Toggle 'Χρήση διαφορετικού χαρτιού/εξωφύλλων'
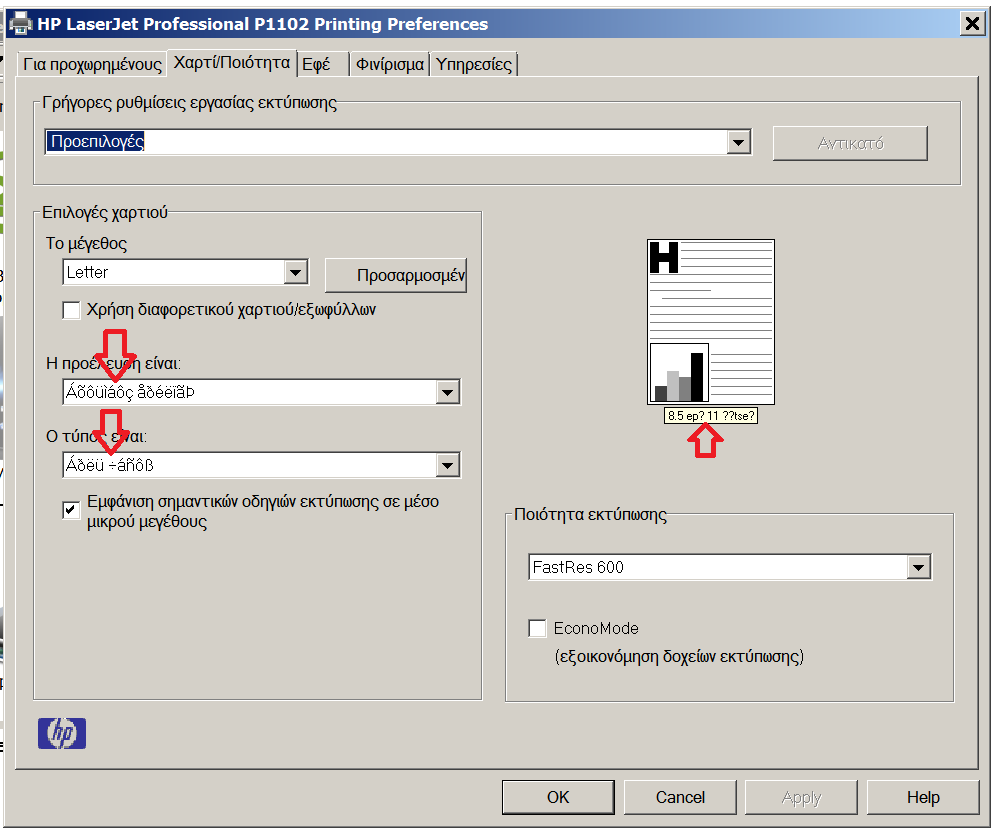991x835 pixels. (71, 310)
